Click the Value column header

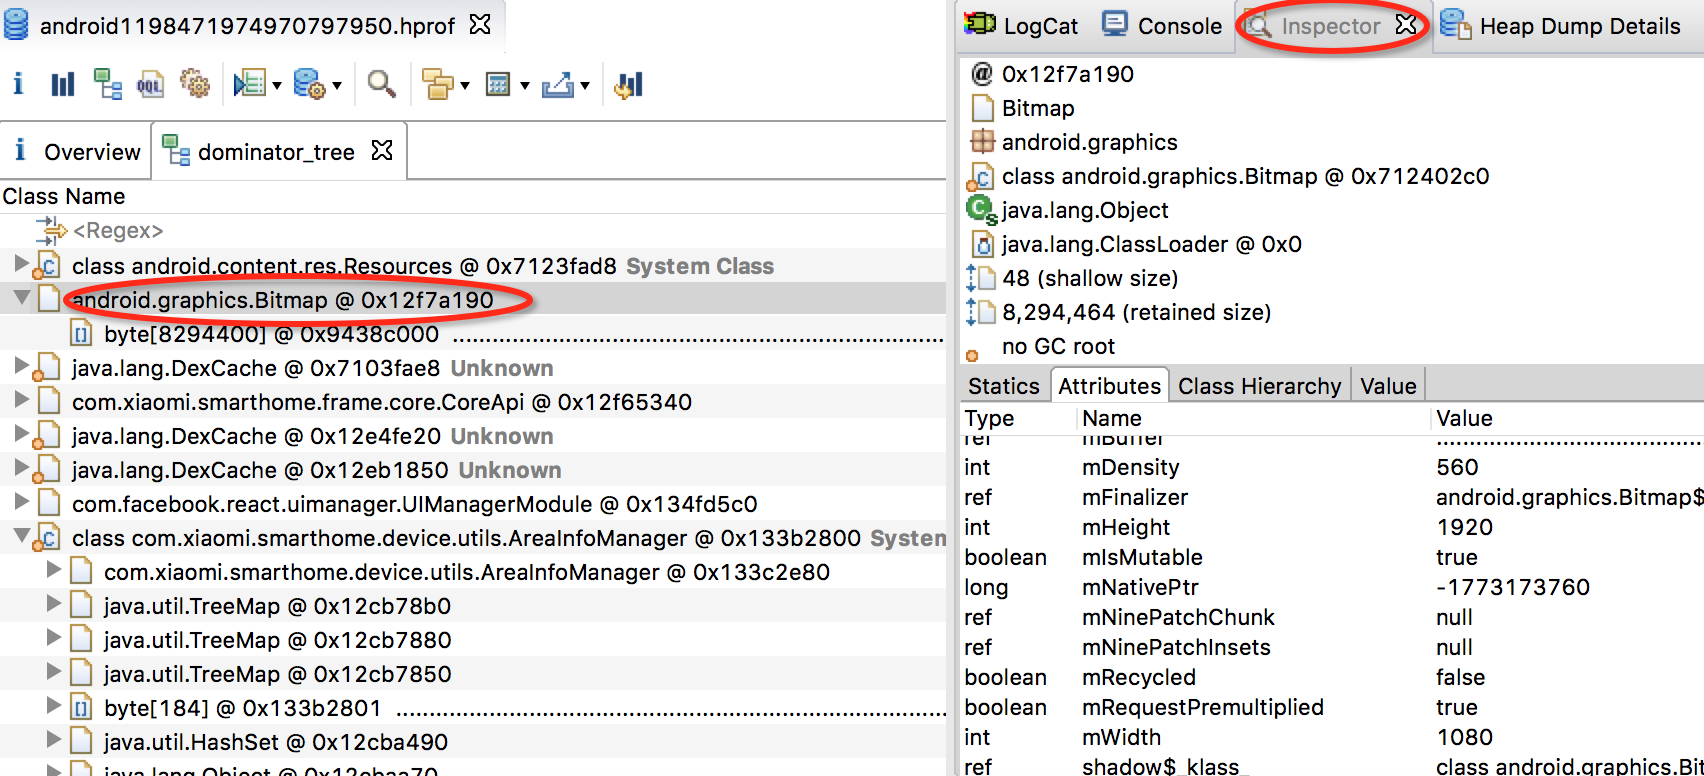pyautogui.click(x=1464, y=418)
